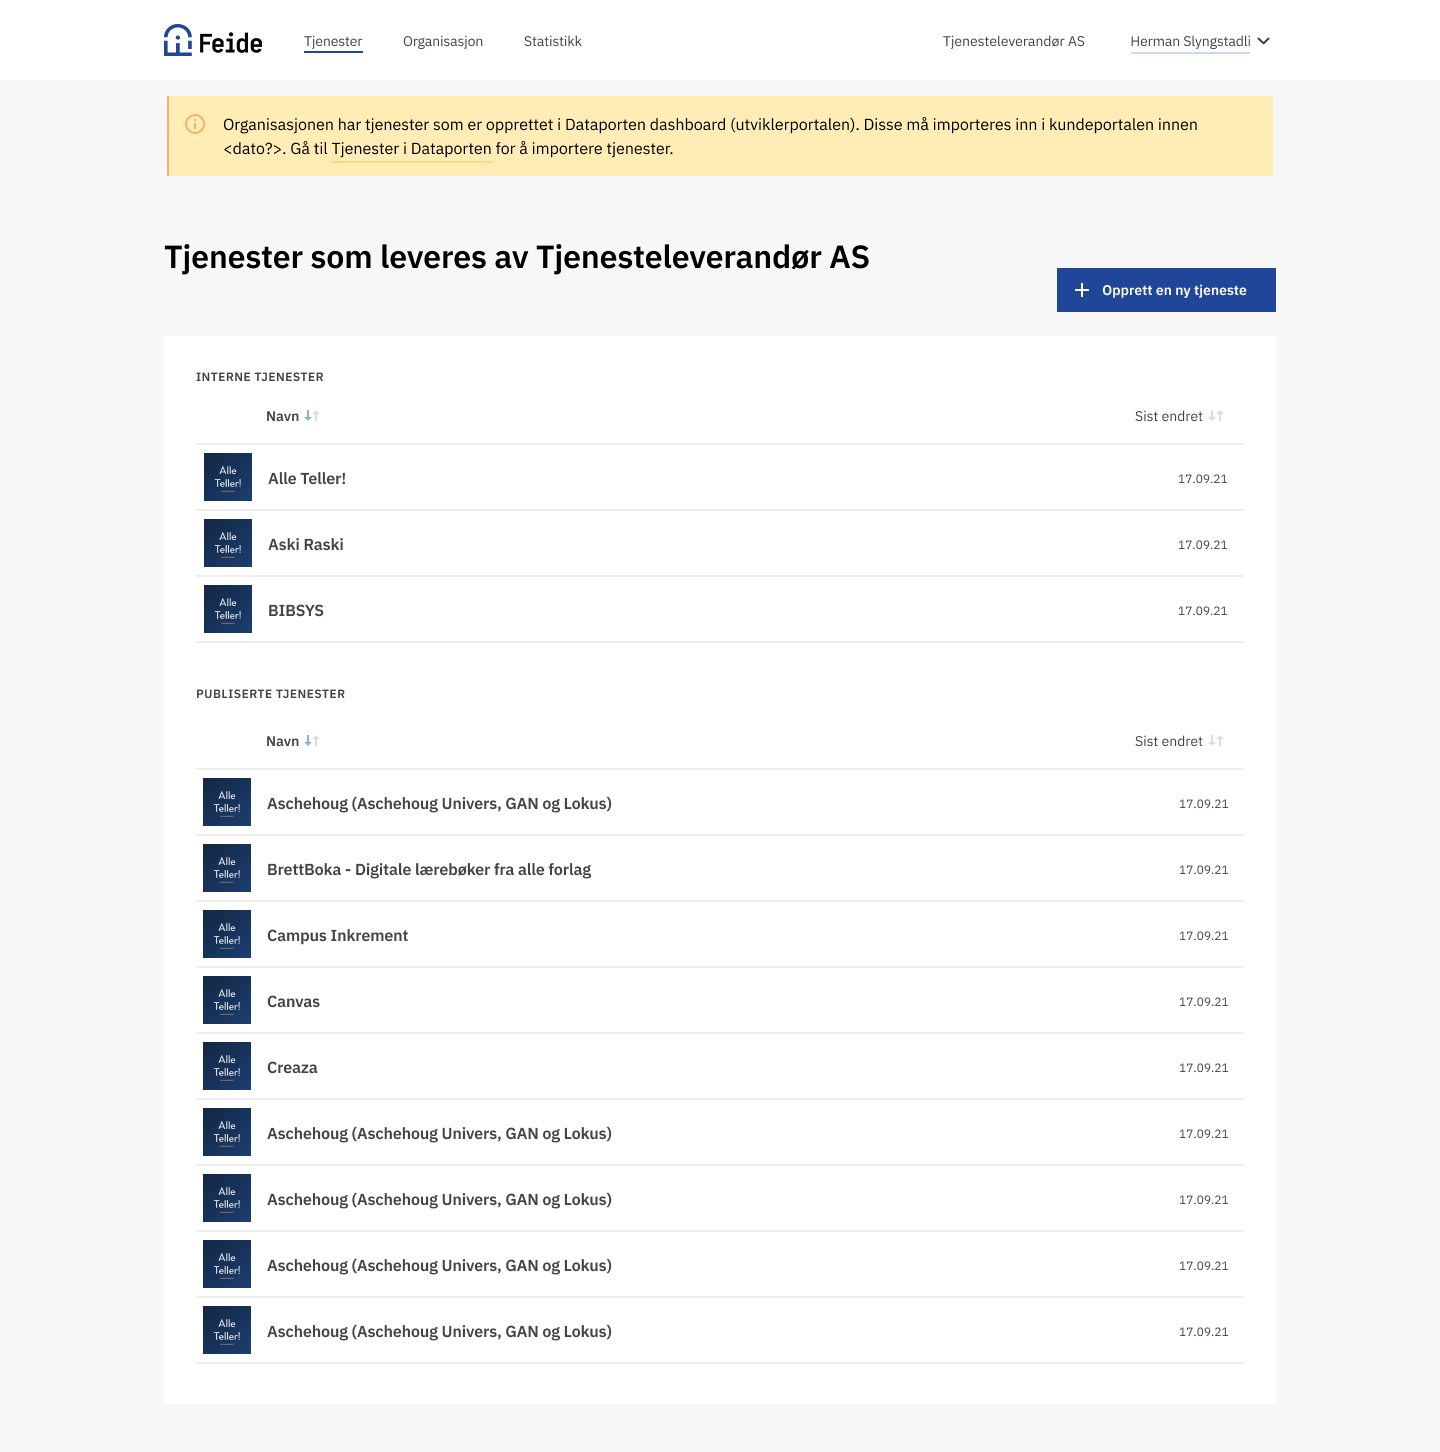Click the date in the Canvas row
Image resolution: width=1440 pixels, height=1452 pixels.
pyautogui.click(x=1203, y=1002)
